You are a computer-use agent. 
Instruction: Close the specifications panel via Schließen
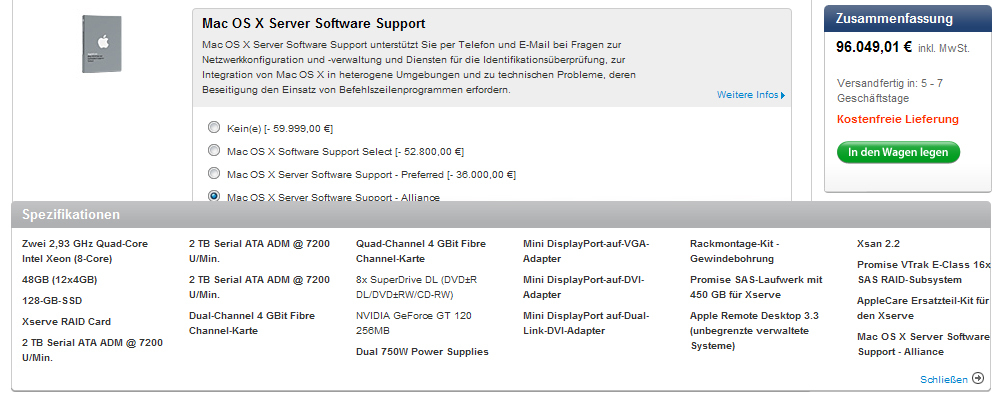coord(944,380)
